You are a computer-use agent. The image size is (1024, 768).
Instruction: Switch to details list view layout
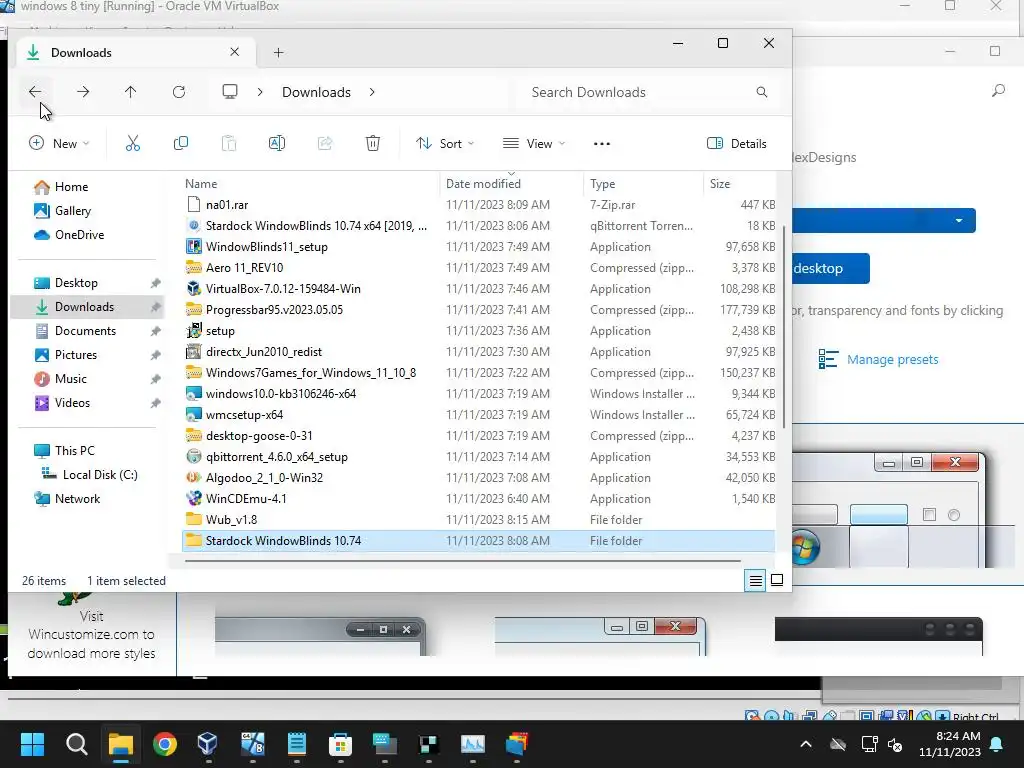point(756,580)
